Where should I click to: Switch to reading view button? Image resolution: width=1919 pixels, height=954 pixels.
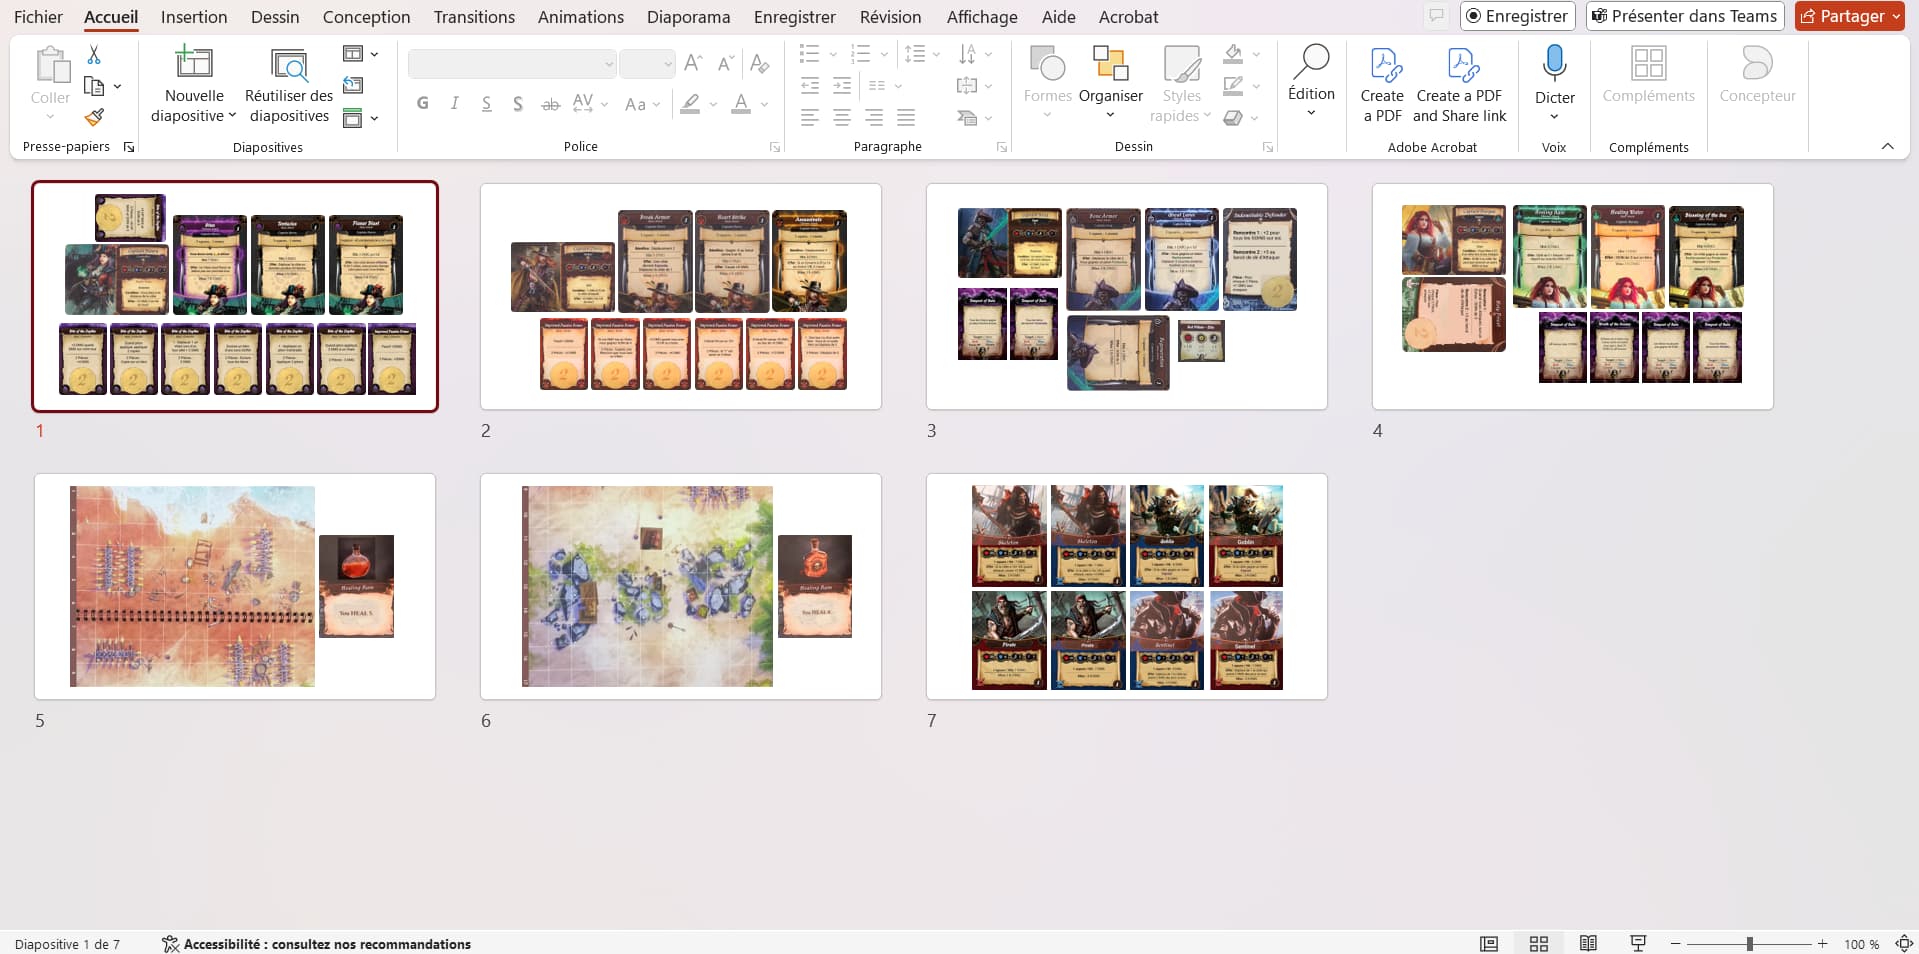(x=1588, y=944)
